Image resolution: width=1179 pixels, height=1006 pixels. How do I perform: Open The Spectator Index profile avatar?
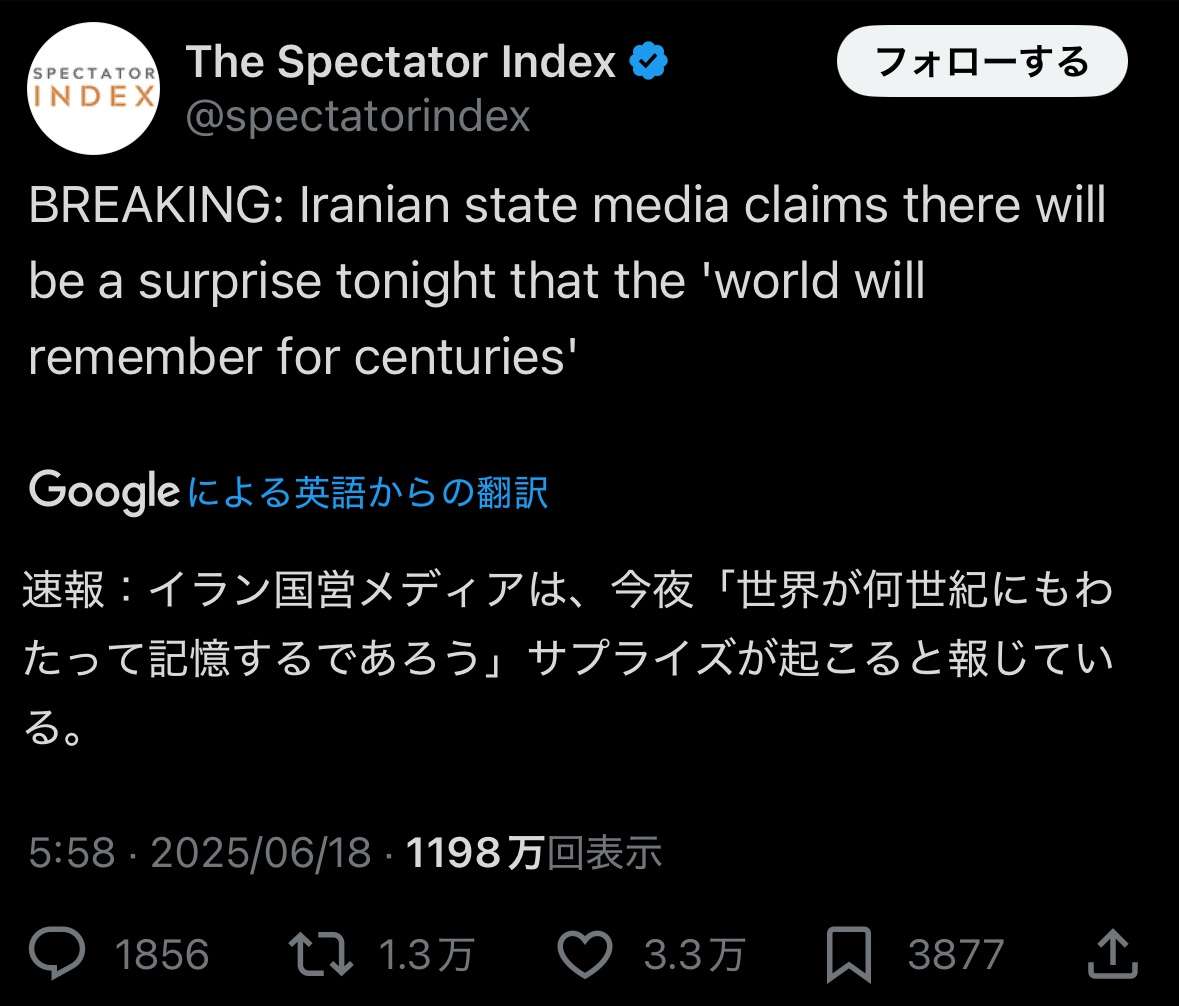coord(93,87)
